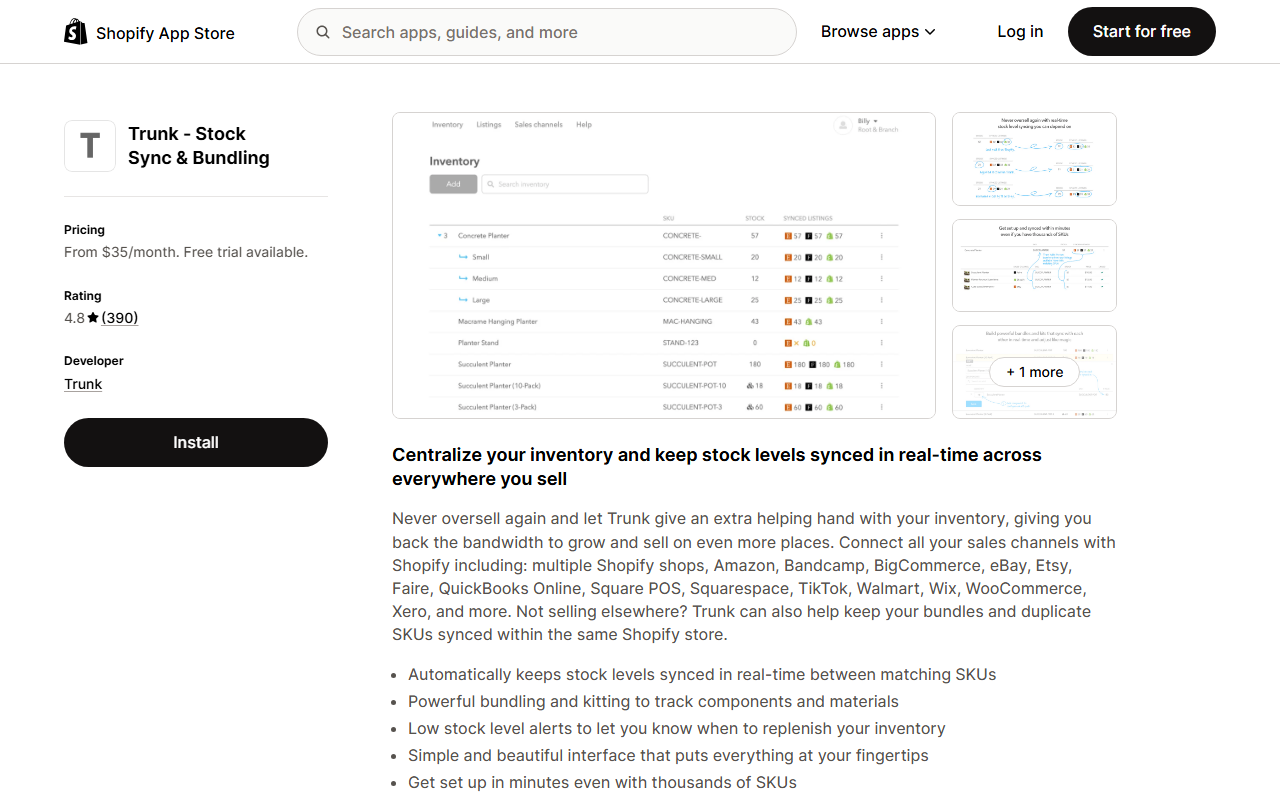Click the Centralize your inventory heading
The height and width of the screenshot is (800, 1280).
point(717,467)
